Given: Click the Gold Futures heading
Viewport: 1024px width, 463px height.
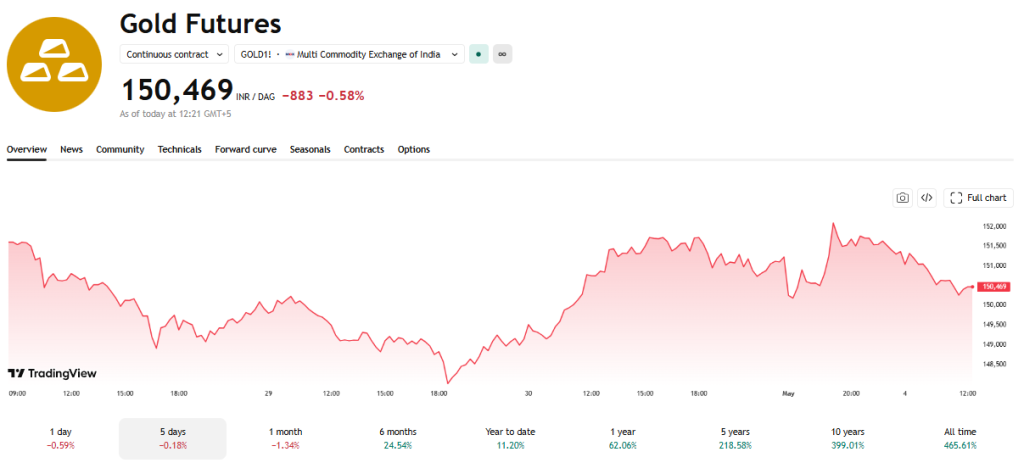Looking at the screenshot, I should pos(200,24).
